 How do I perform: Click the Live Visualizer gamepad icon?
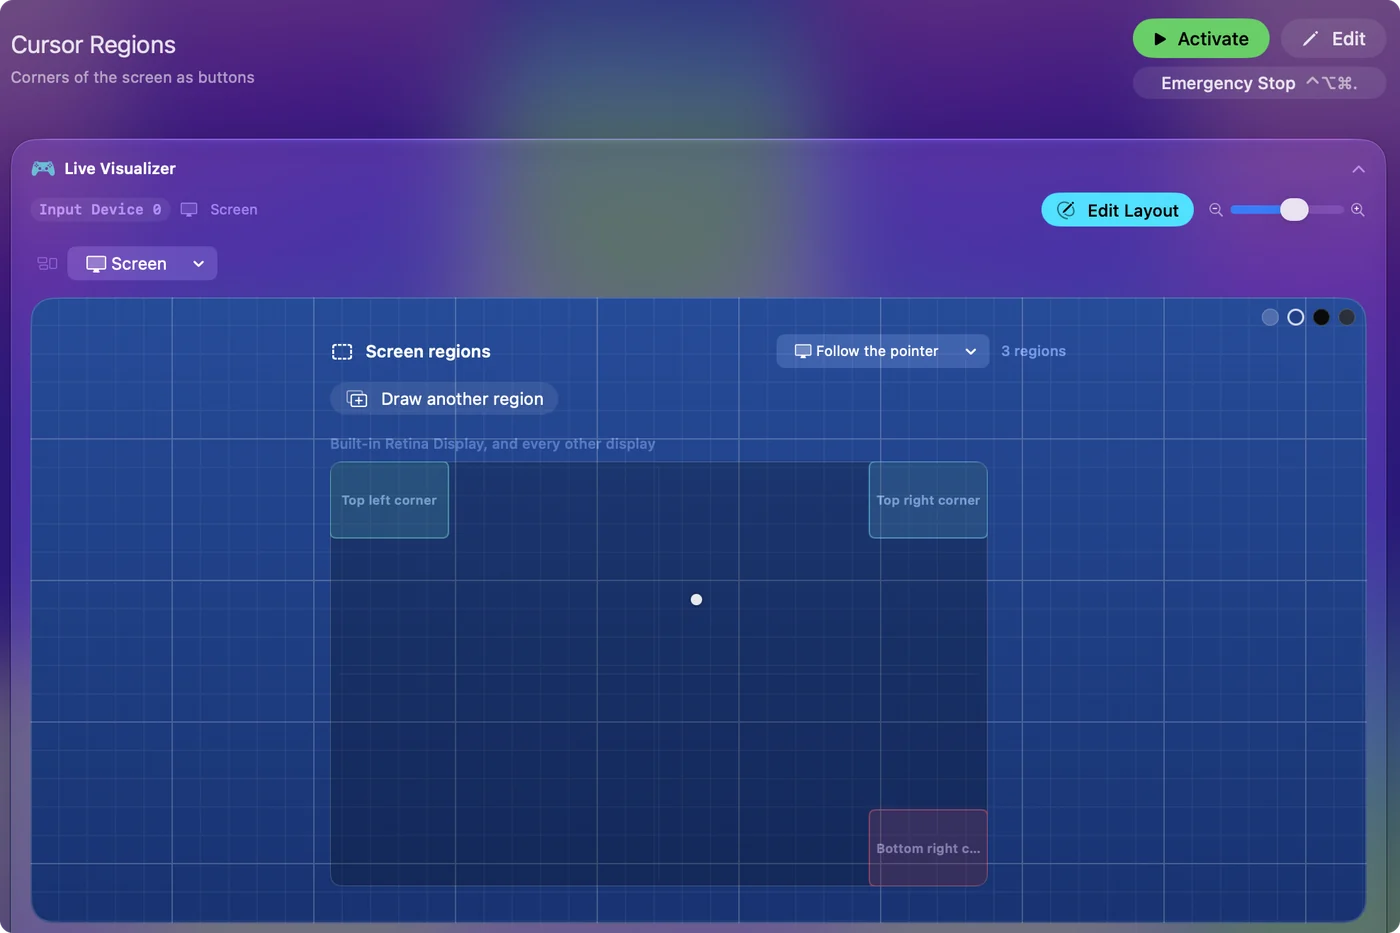(43, 168)
